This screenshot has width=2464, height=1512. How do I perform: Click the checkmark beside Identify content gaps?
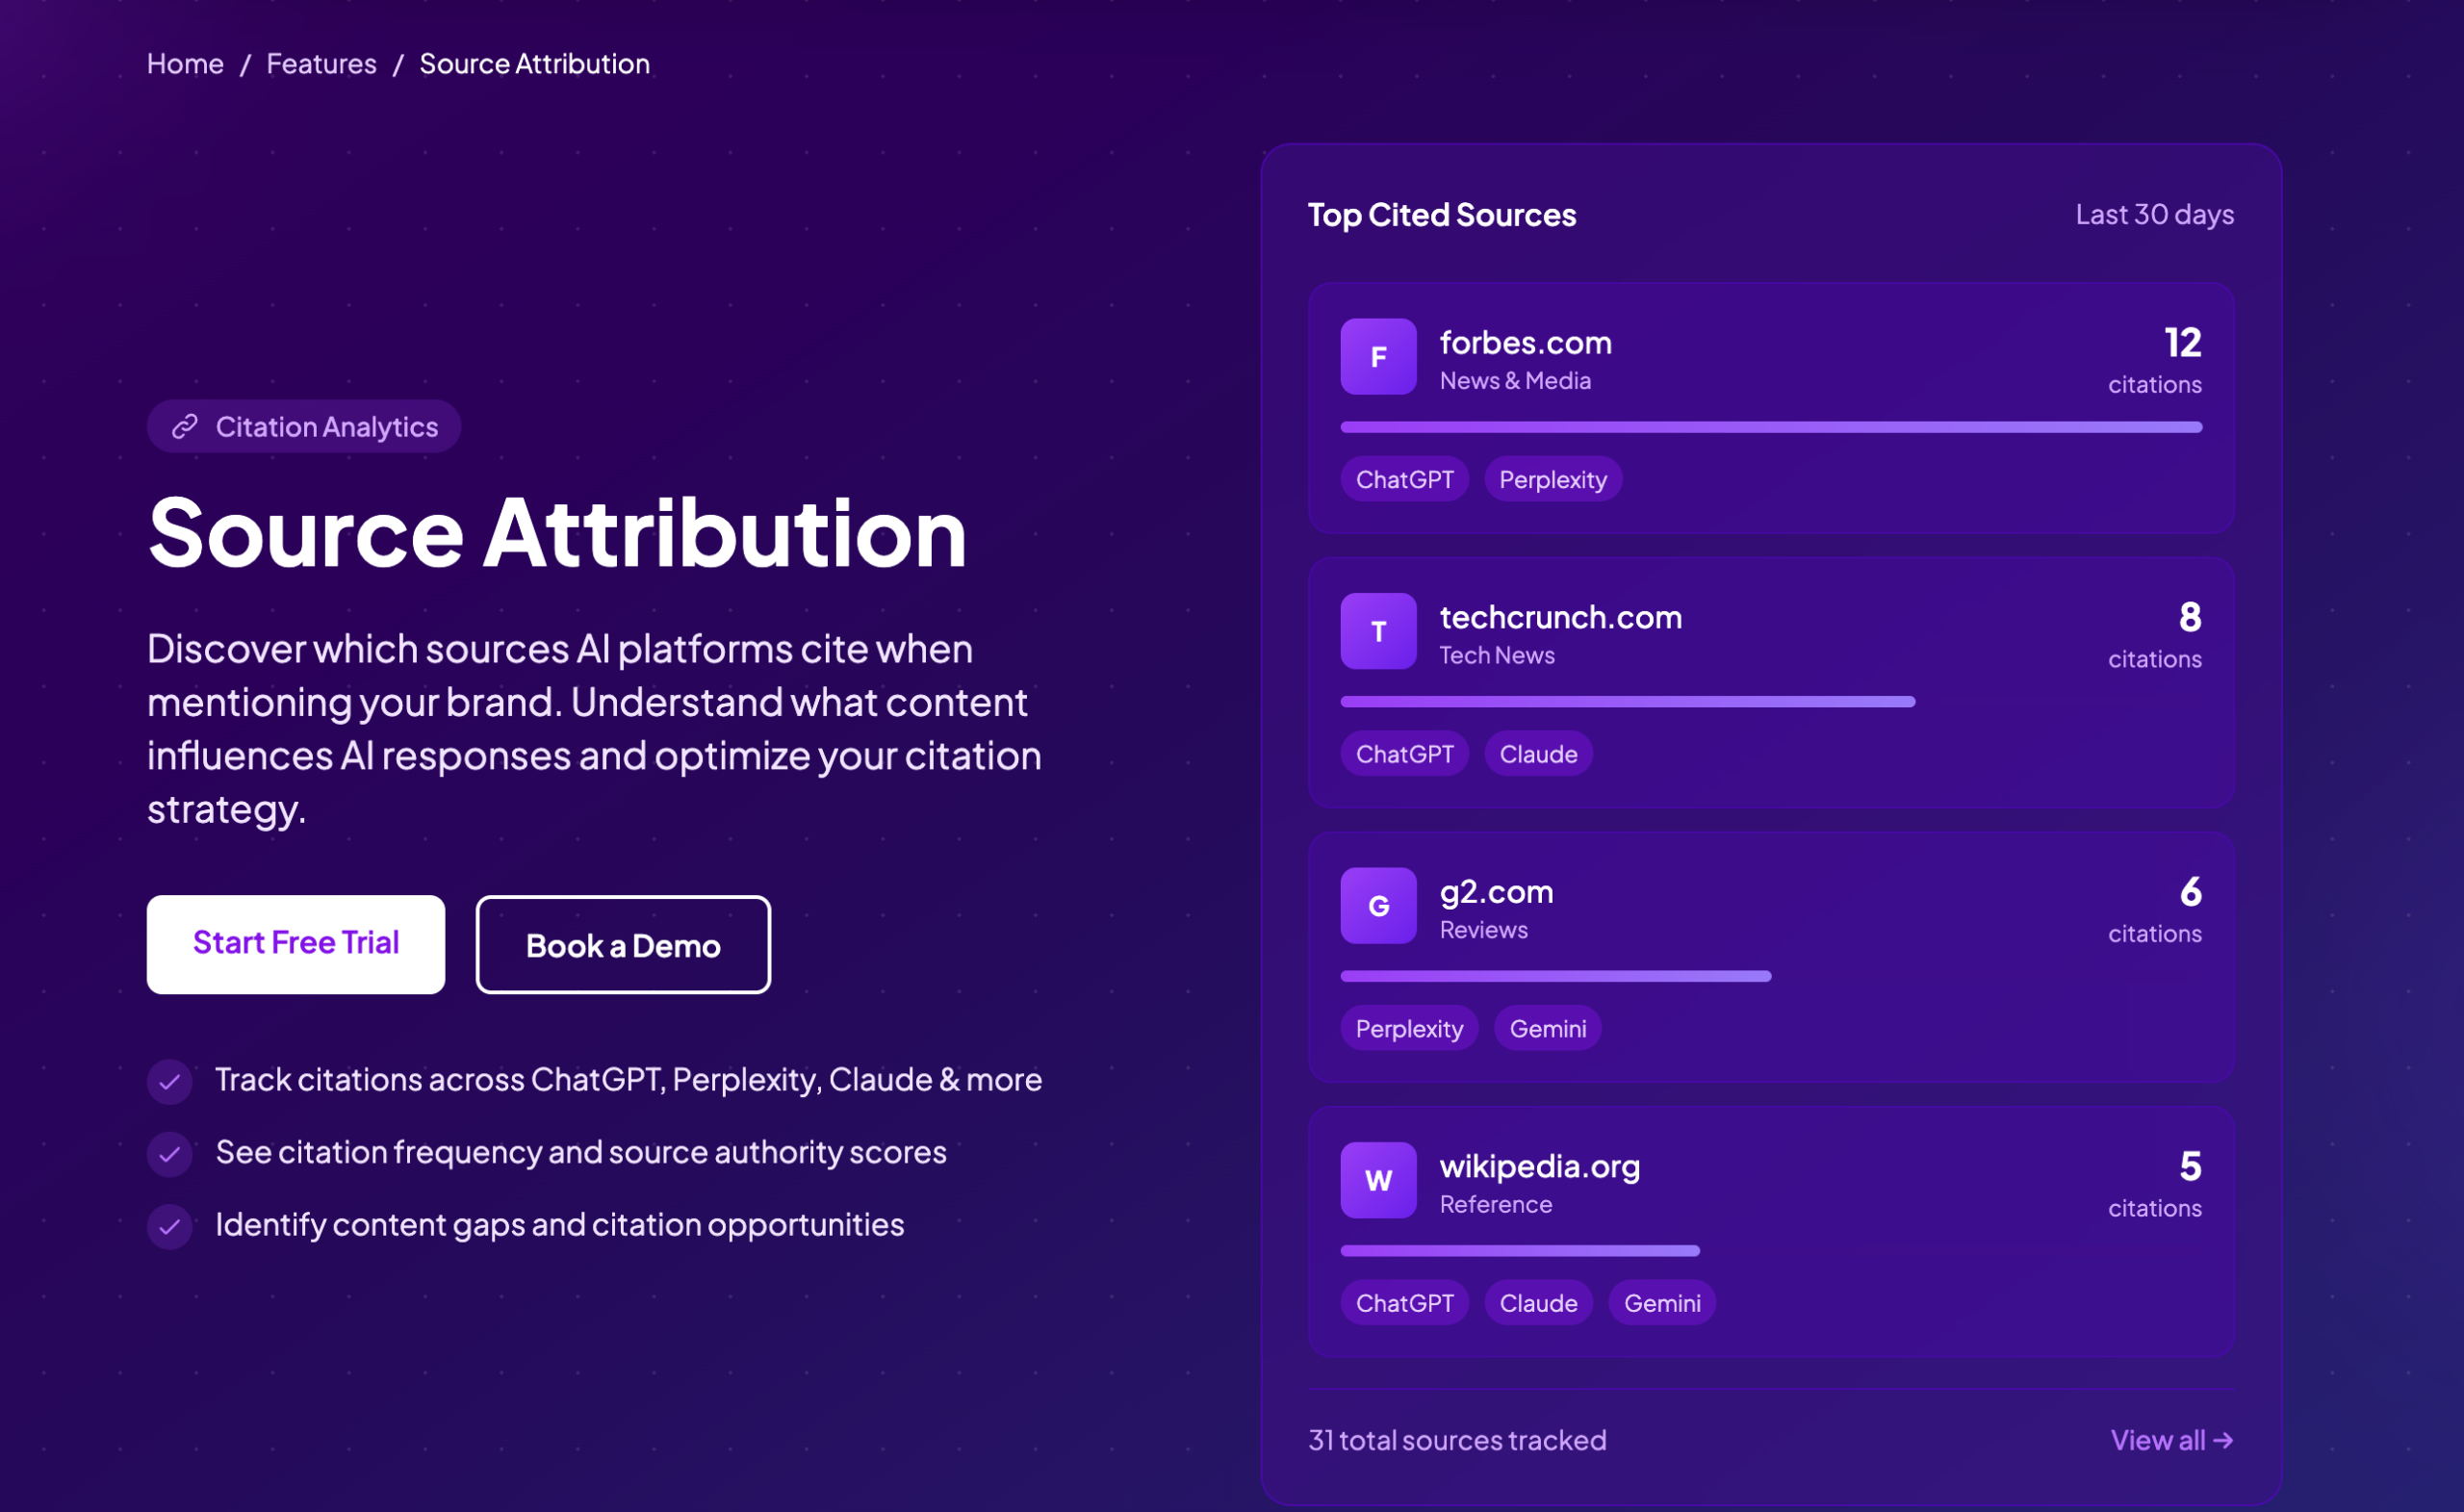[x=170, y=1226]
